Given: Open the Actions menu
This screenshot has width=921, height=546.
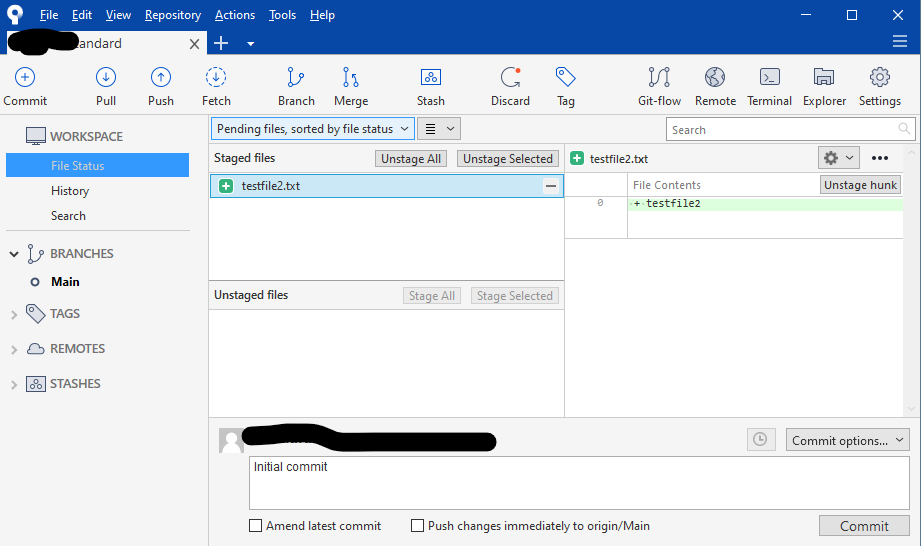Looking at the screenshot, I should tap(235, 15).
